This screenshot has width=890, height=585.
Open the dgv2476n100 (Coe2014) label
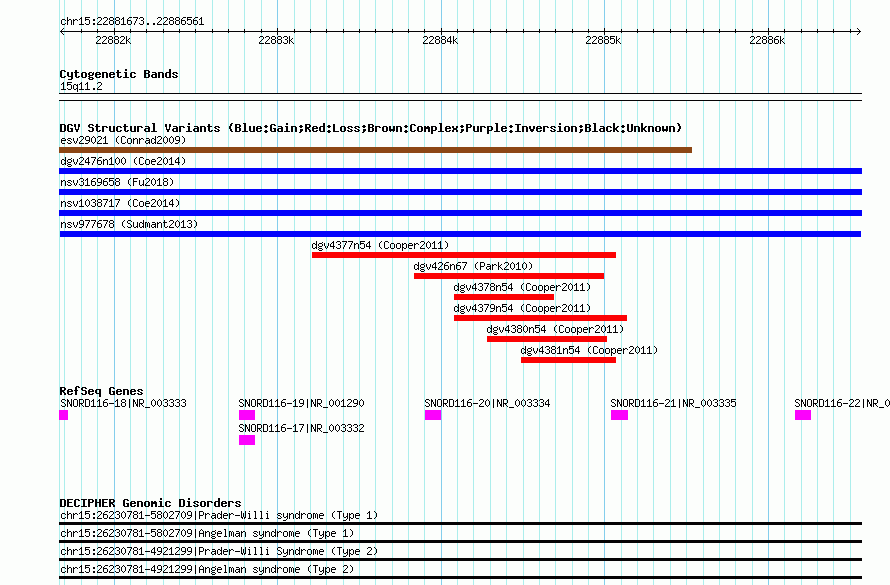(x=123, y=161)
